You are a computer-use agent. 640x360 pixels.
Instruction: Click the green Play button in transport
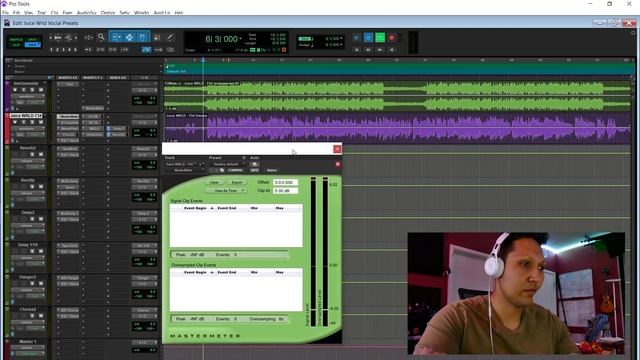[x=380, y=38]
